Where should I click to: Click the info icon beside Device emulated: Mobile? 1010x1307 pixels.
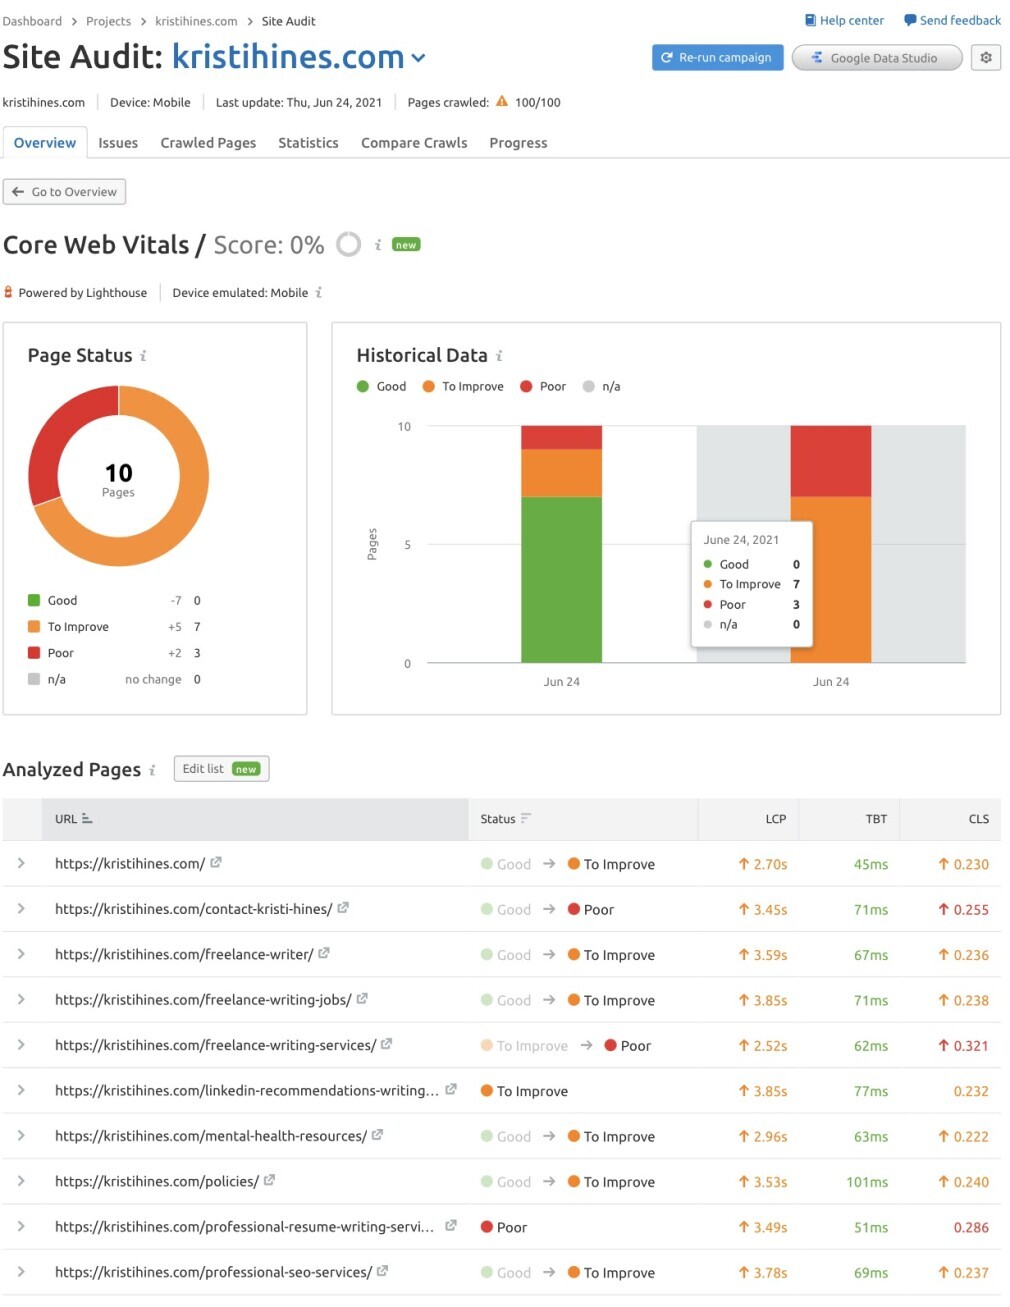point(319,293)
